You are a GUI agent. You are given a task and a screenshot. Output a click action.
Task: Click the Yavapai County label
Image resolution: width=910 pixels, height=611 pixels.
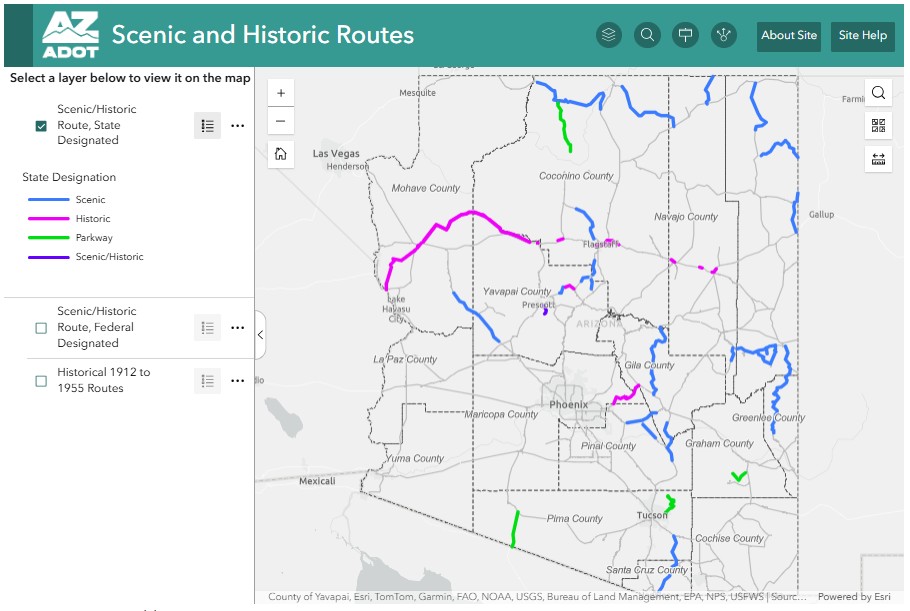point(517,291)
